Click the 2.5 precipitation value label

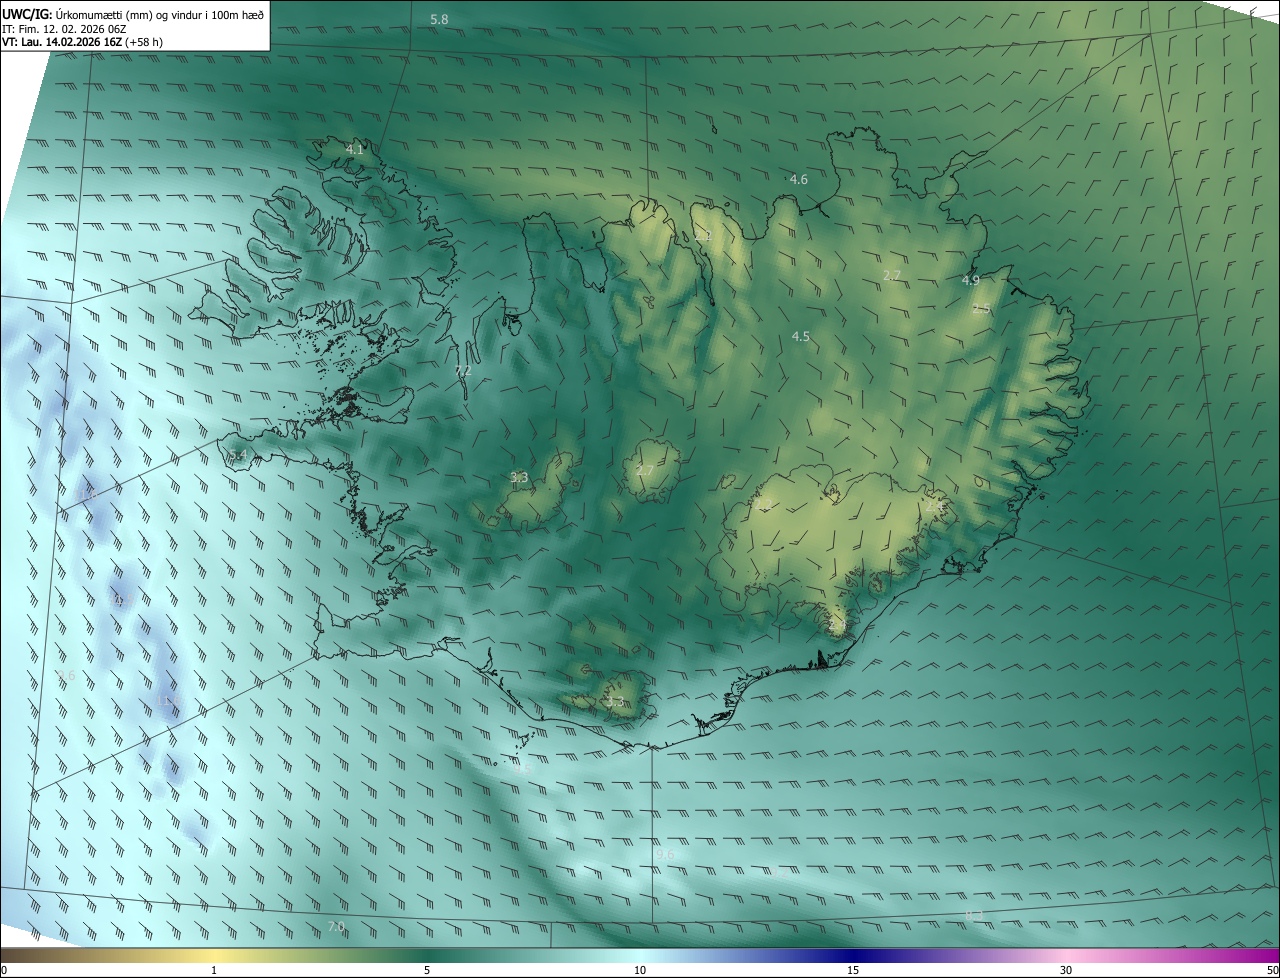(981, 309)
